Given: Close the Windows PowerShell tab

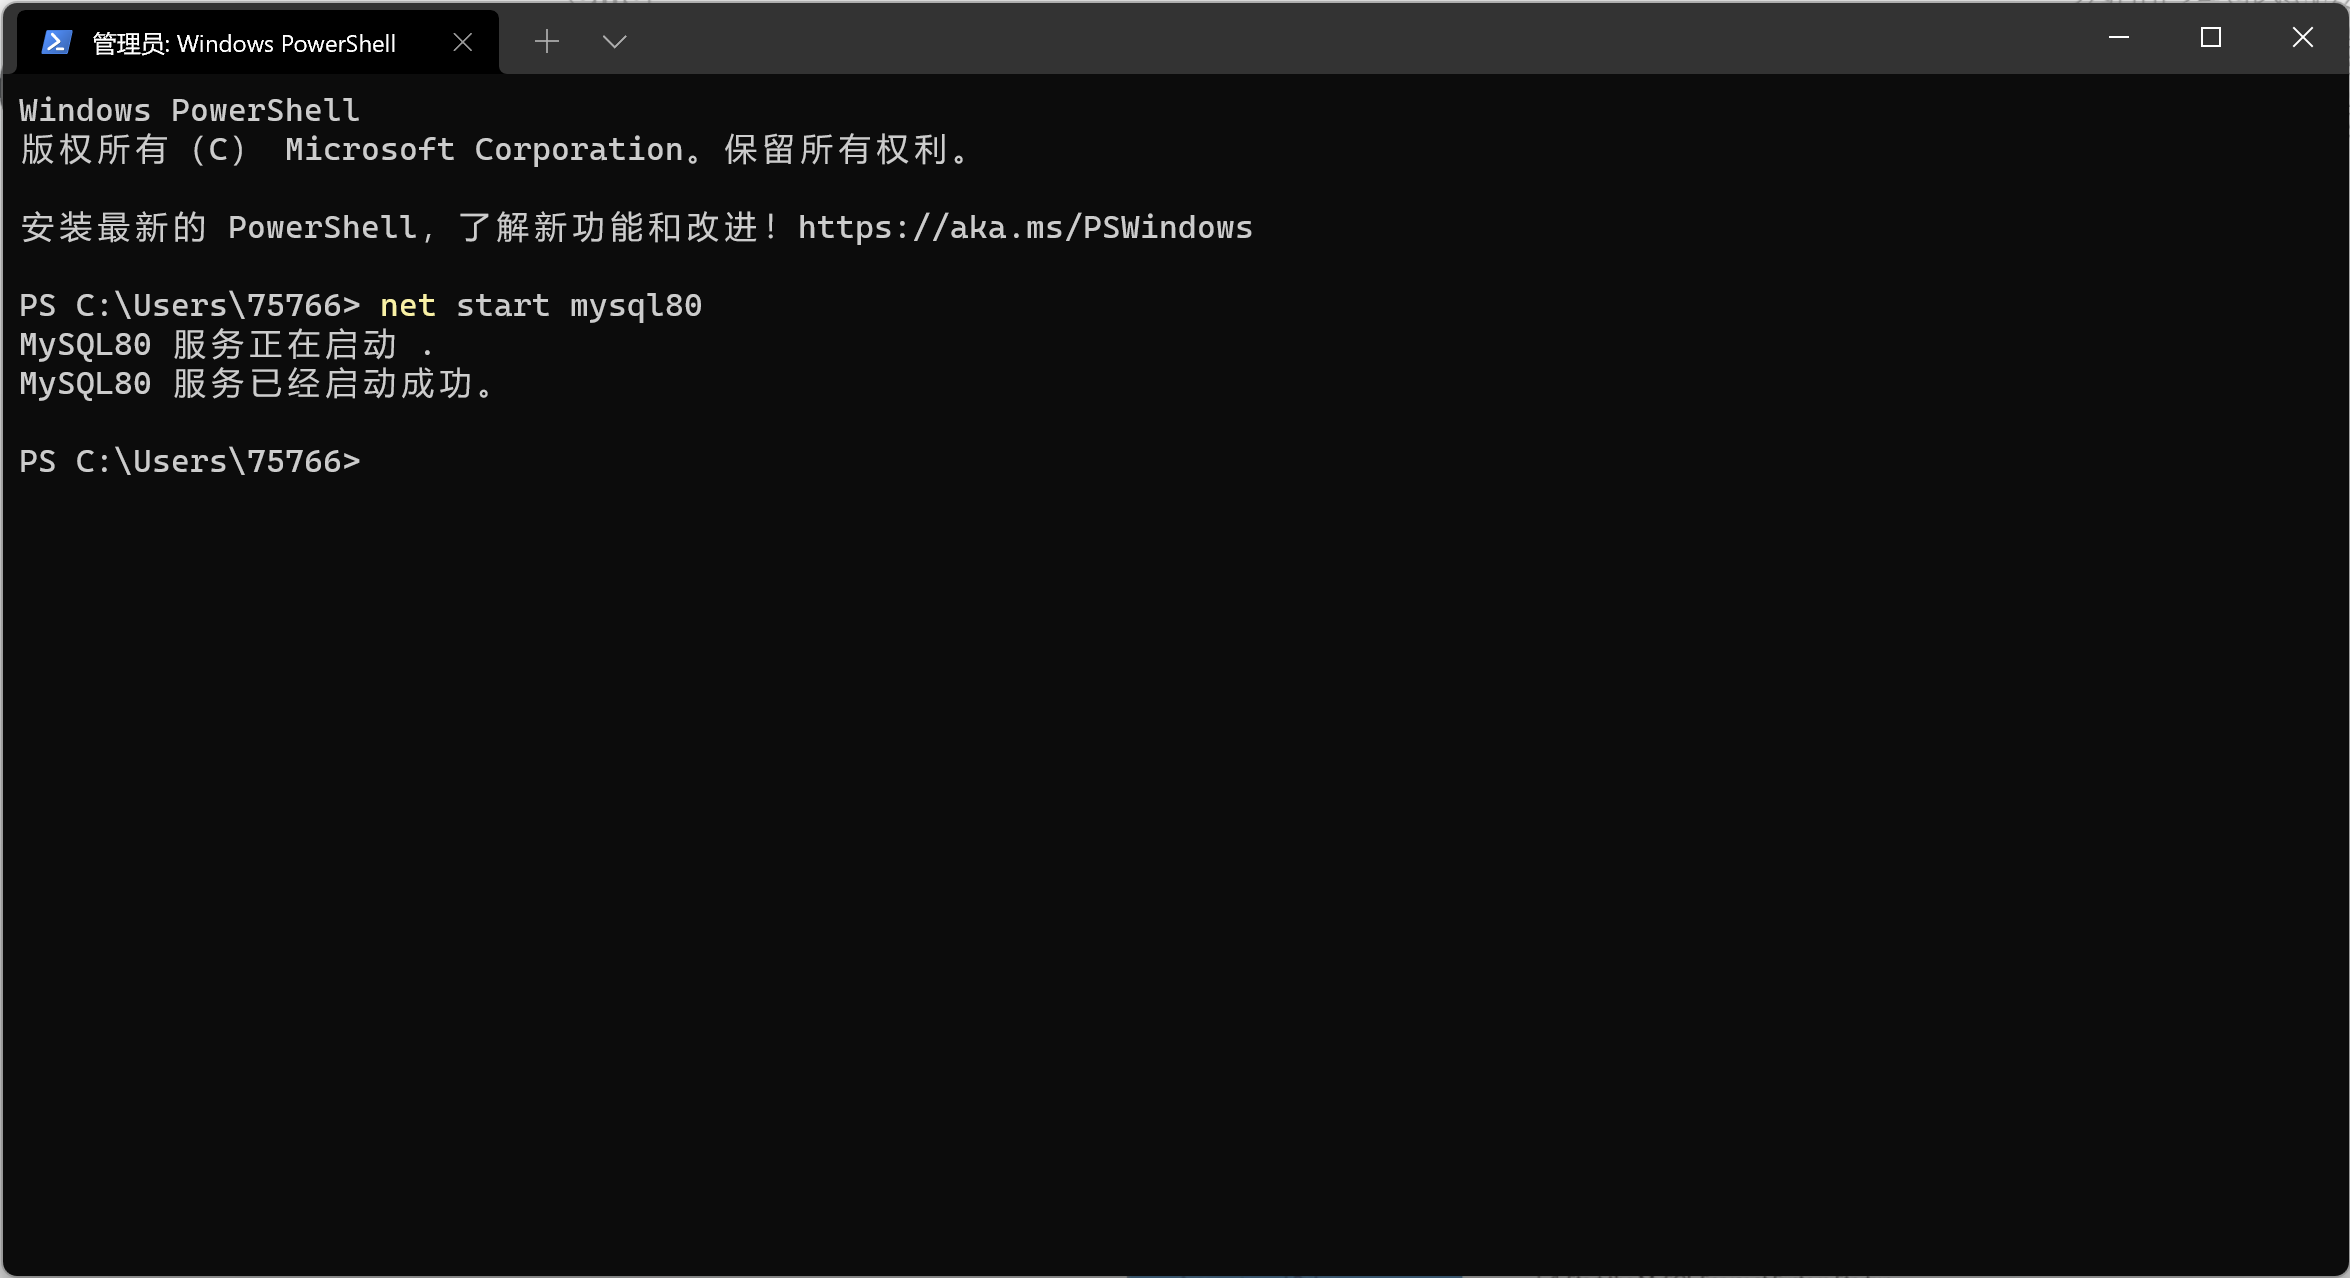Looking at the screenshot, I should (x=462, y=42).
